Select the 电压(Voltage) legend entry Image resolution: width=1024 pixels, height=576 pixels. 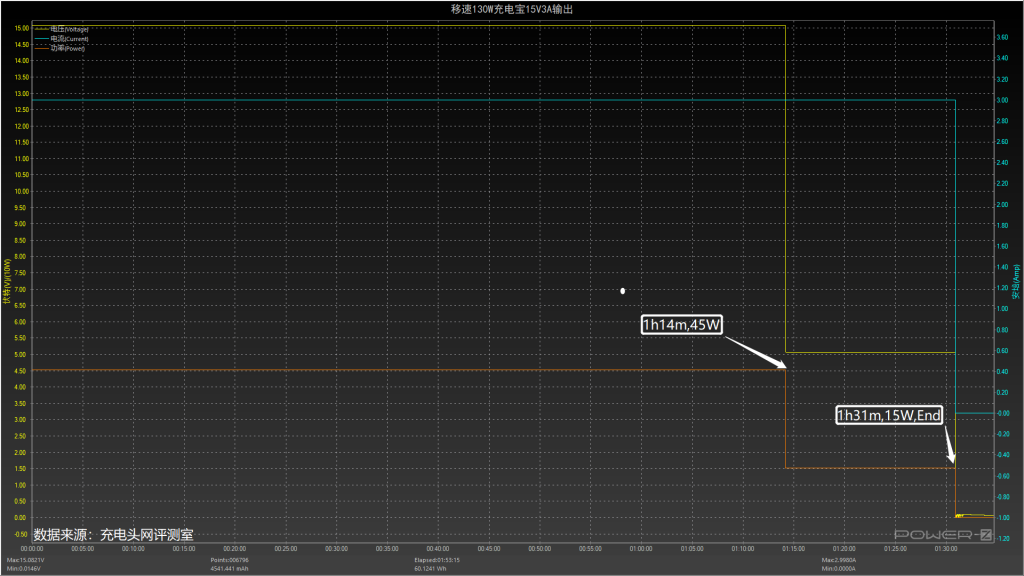[62, 29]
